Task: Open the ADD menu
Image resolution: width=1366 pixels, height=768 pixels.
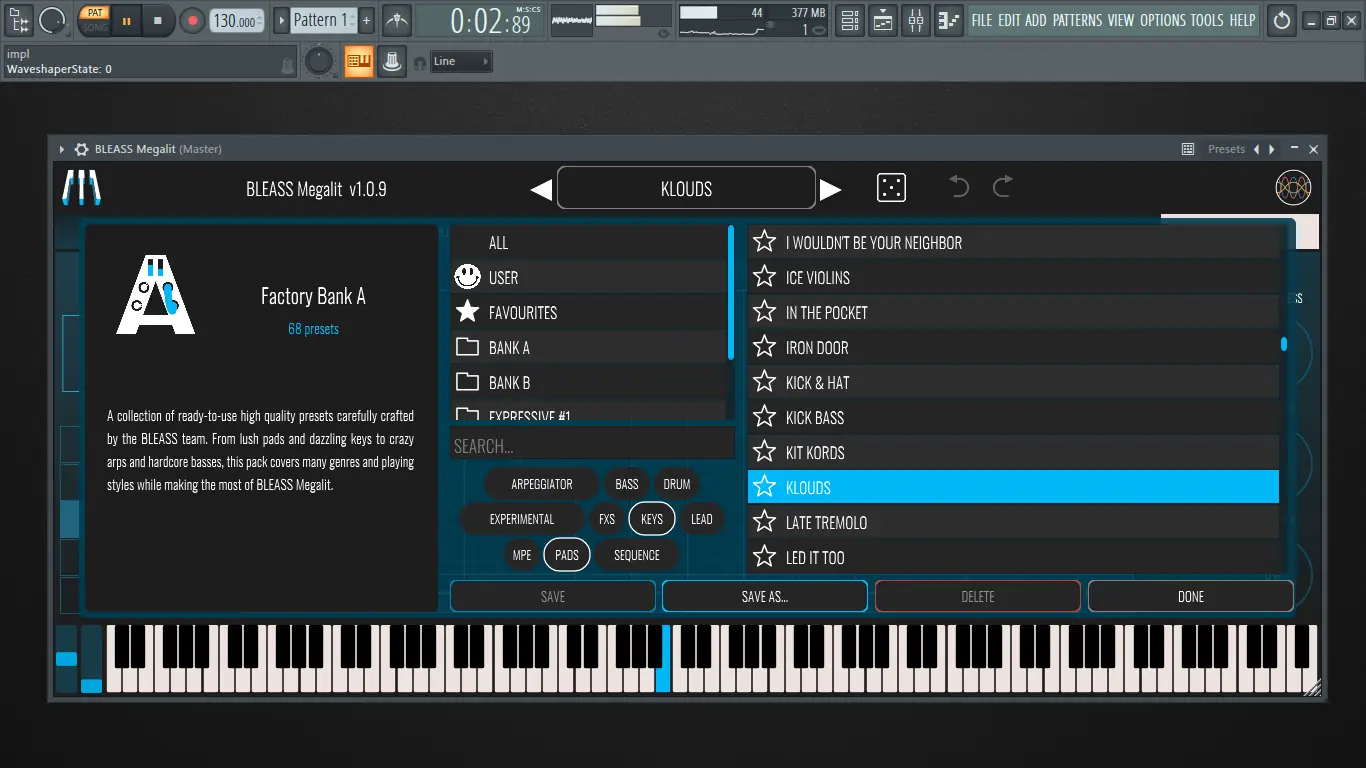Action: (x=1036, y=20)
